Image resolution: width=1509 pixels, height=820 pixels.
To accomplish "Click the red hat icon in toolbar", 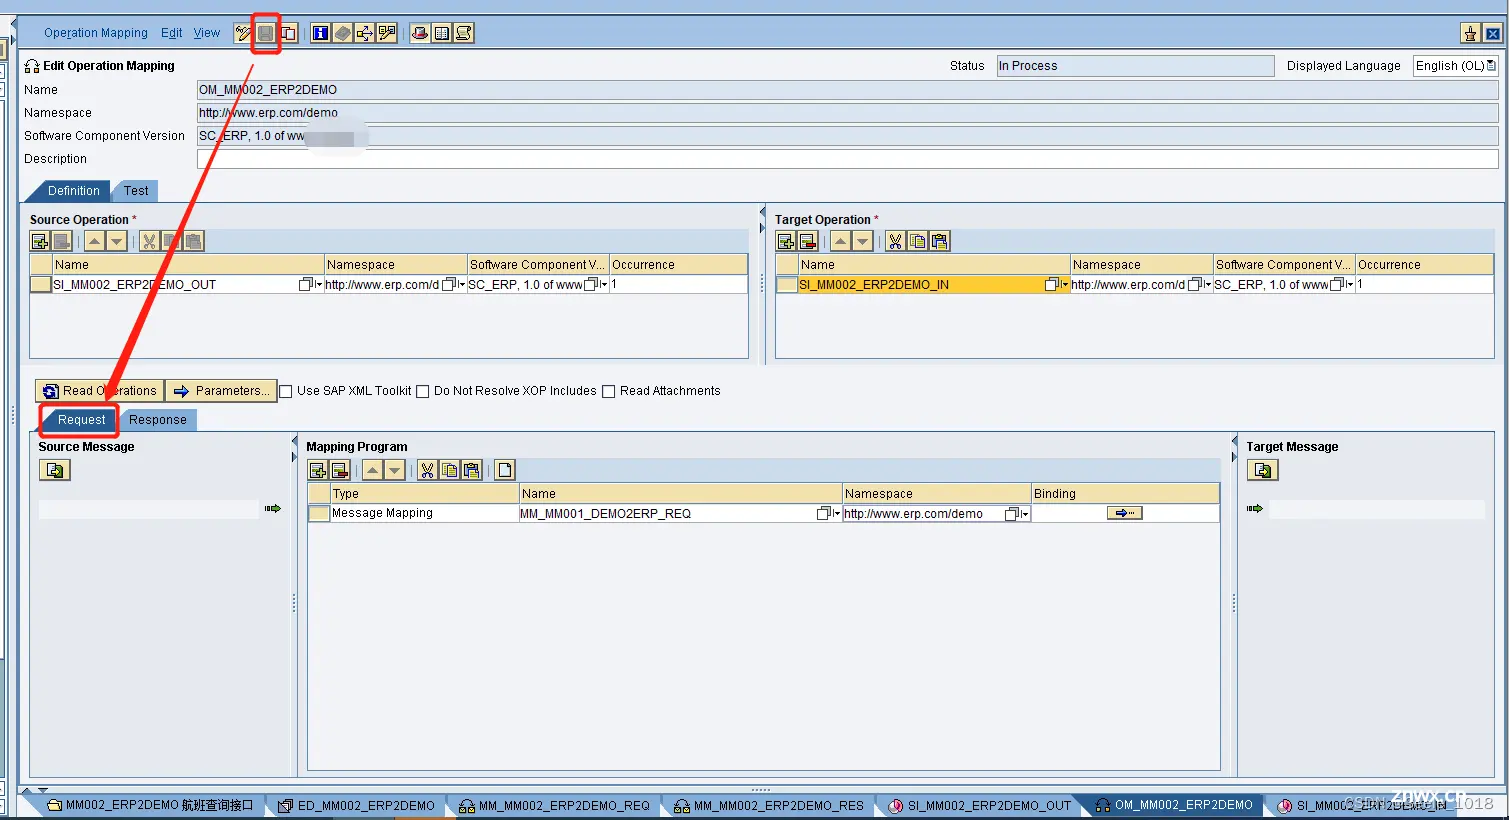I will click(419, 33).
